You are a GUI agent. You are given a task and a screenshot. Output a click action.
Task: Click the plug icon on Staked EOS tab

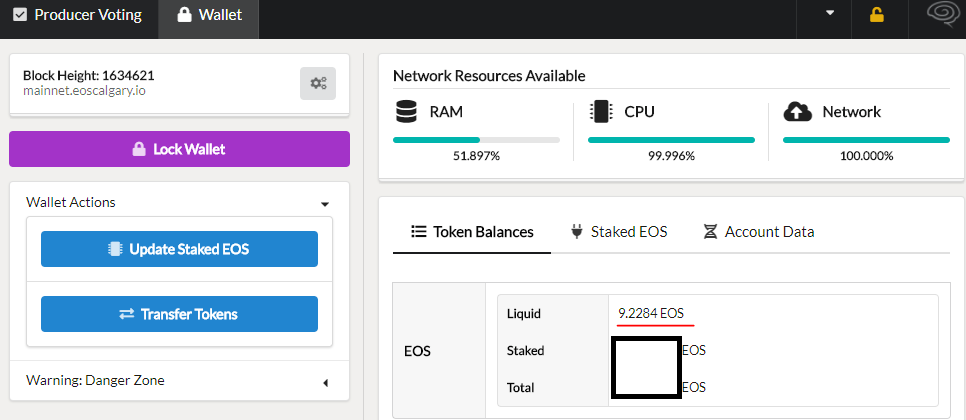[x=576, y=232]
